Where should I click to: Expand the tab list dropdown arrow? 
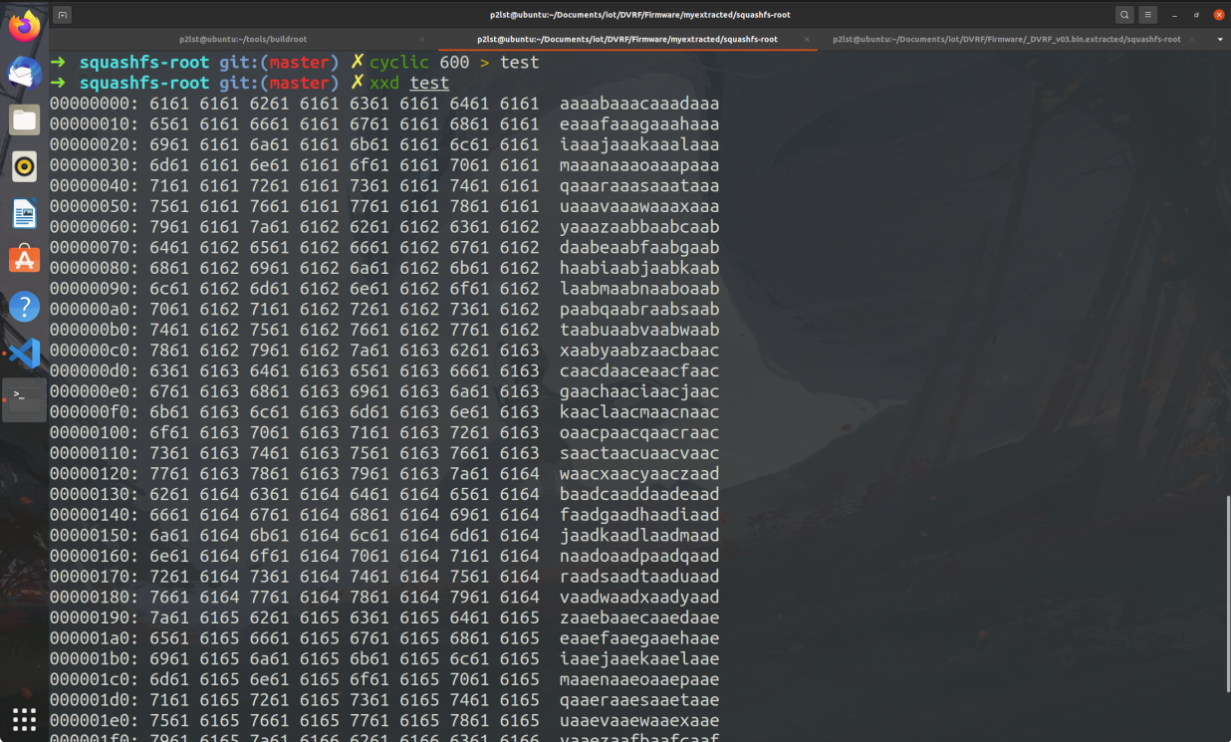coord(1220,39)
